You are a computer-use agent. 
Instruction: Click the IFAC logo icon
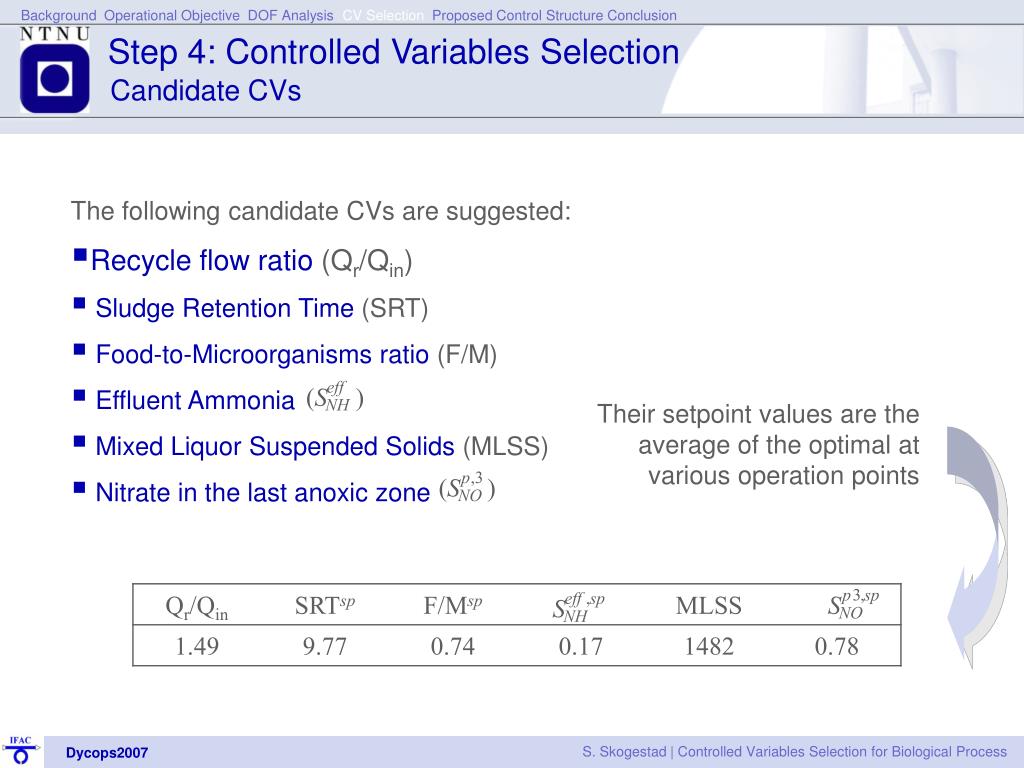click(21, 749)
